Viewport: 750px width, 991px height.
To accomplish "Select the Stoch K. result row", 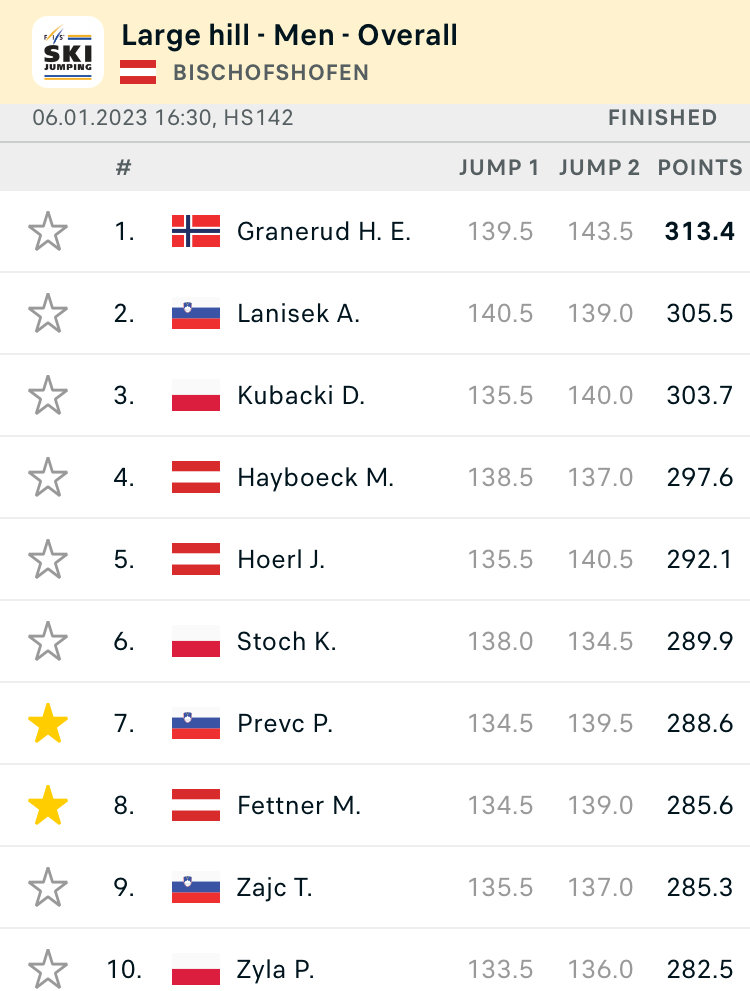I will pyautogui.click(x=400, y=642).
